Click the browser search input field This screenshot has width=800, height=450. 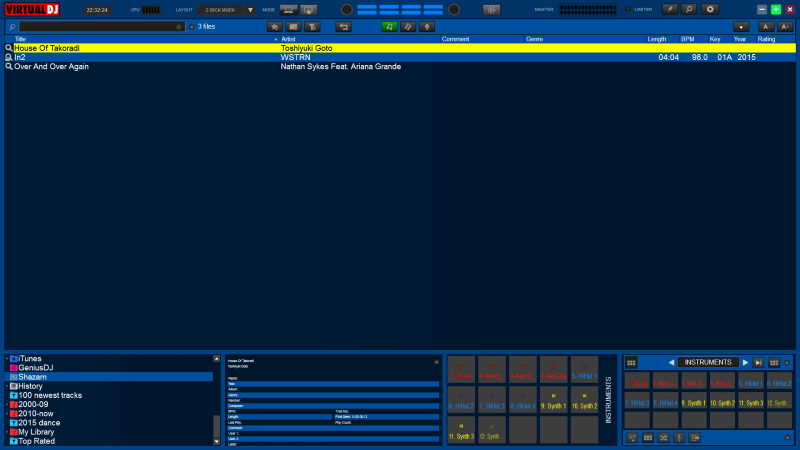[101, 27]
